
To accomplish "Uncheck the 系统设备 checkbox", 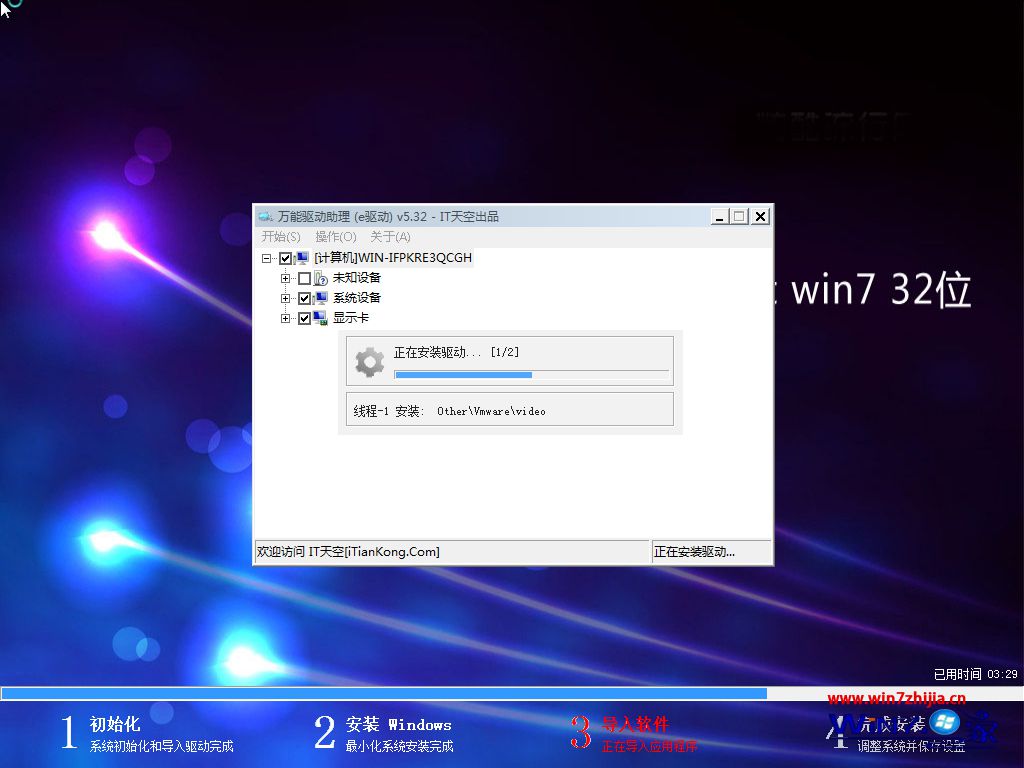I will (x=304, y=298).
